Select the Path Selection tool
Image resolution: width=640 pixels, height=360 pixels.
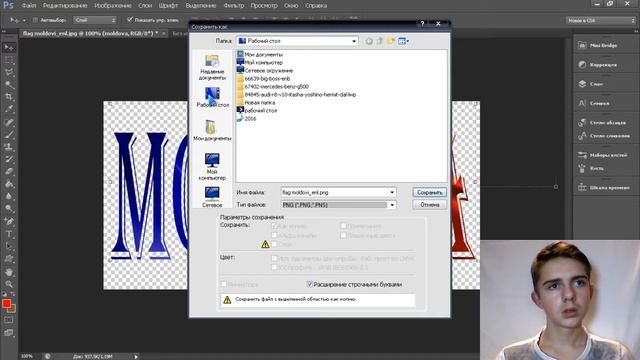(x=9, y=246)
